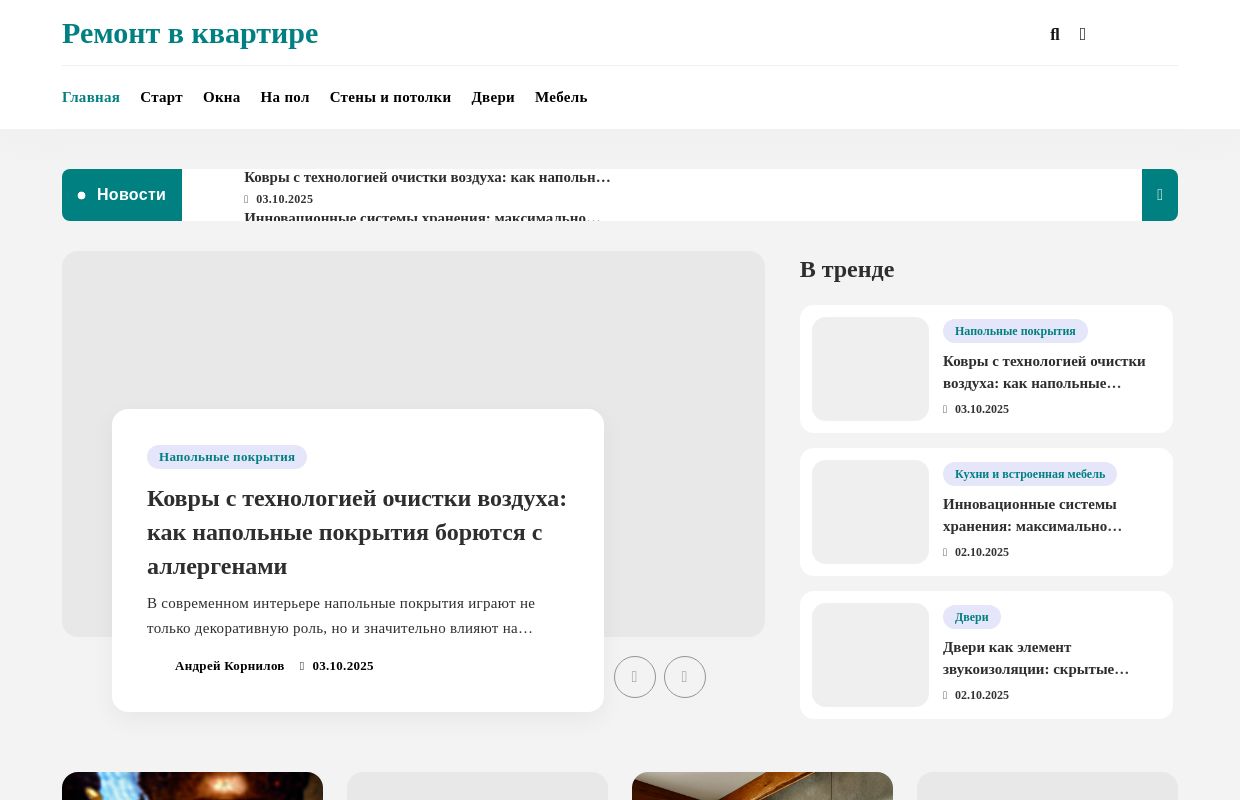Viewport: 1240px width, 800px height.
Task: Select the right carousel navigation circle below hero
Action: (685, 677)
